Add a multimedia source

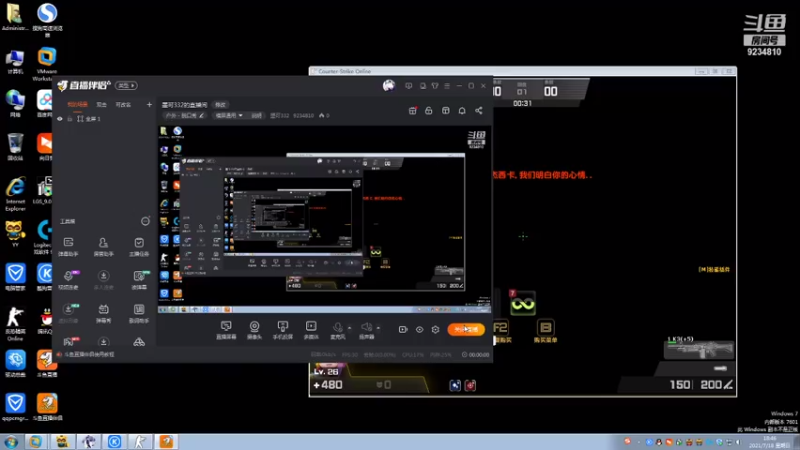(x=311, y=330)
